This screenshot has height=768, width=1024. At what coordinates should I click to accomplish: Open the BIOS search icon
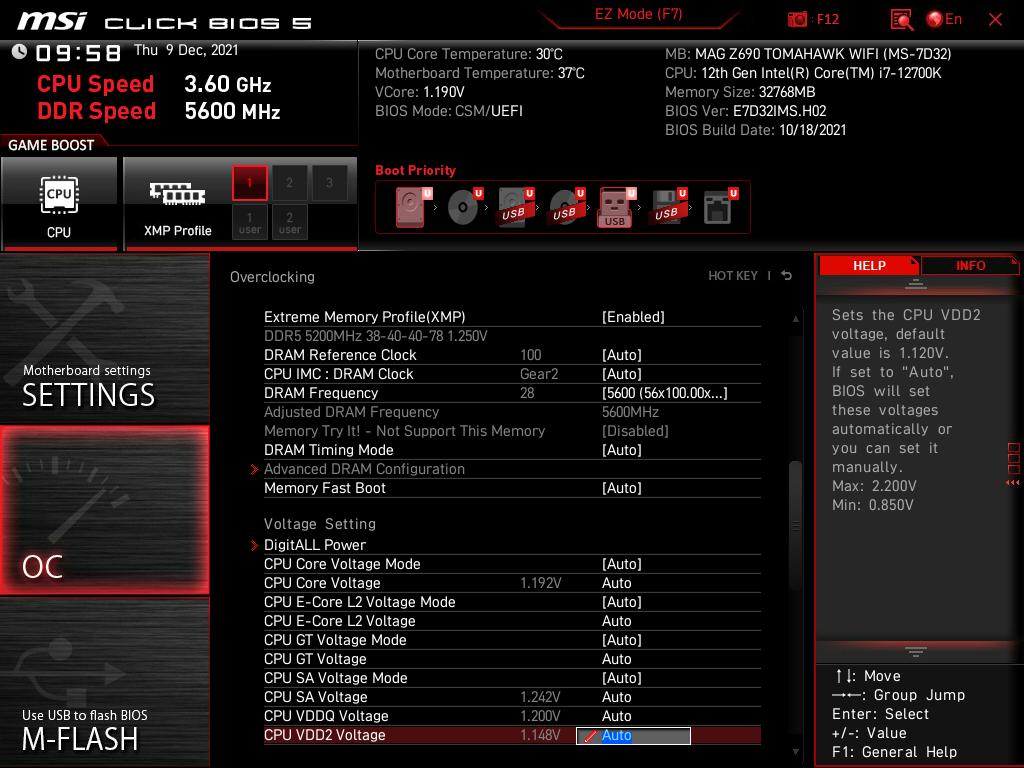(x=901, y=20)
